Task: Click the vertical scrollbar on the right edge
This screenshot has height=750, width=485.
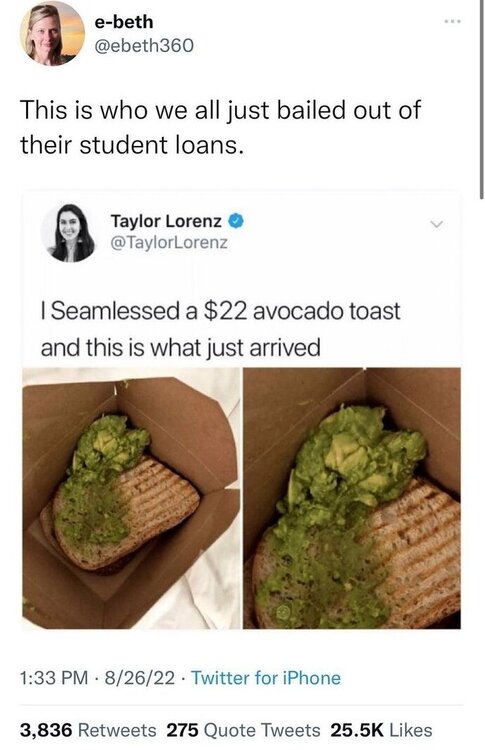Action: coord(481,99)
